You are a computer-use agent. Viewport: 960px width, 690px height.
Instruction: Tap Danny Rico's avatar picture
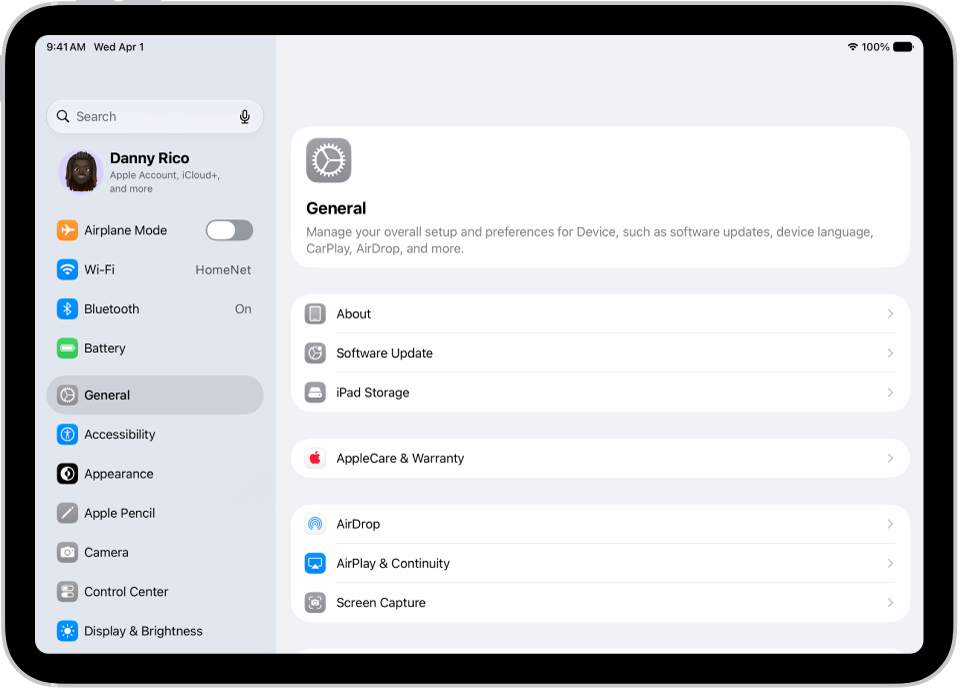[81, 172]
